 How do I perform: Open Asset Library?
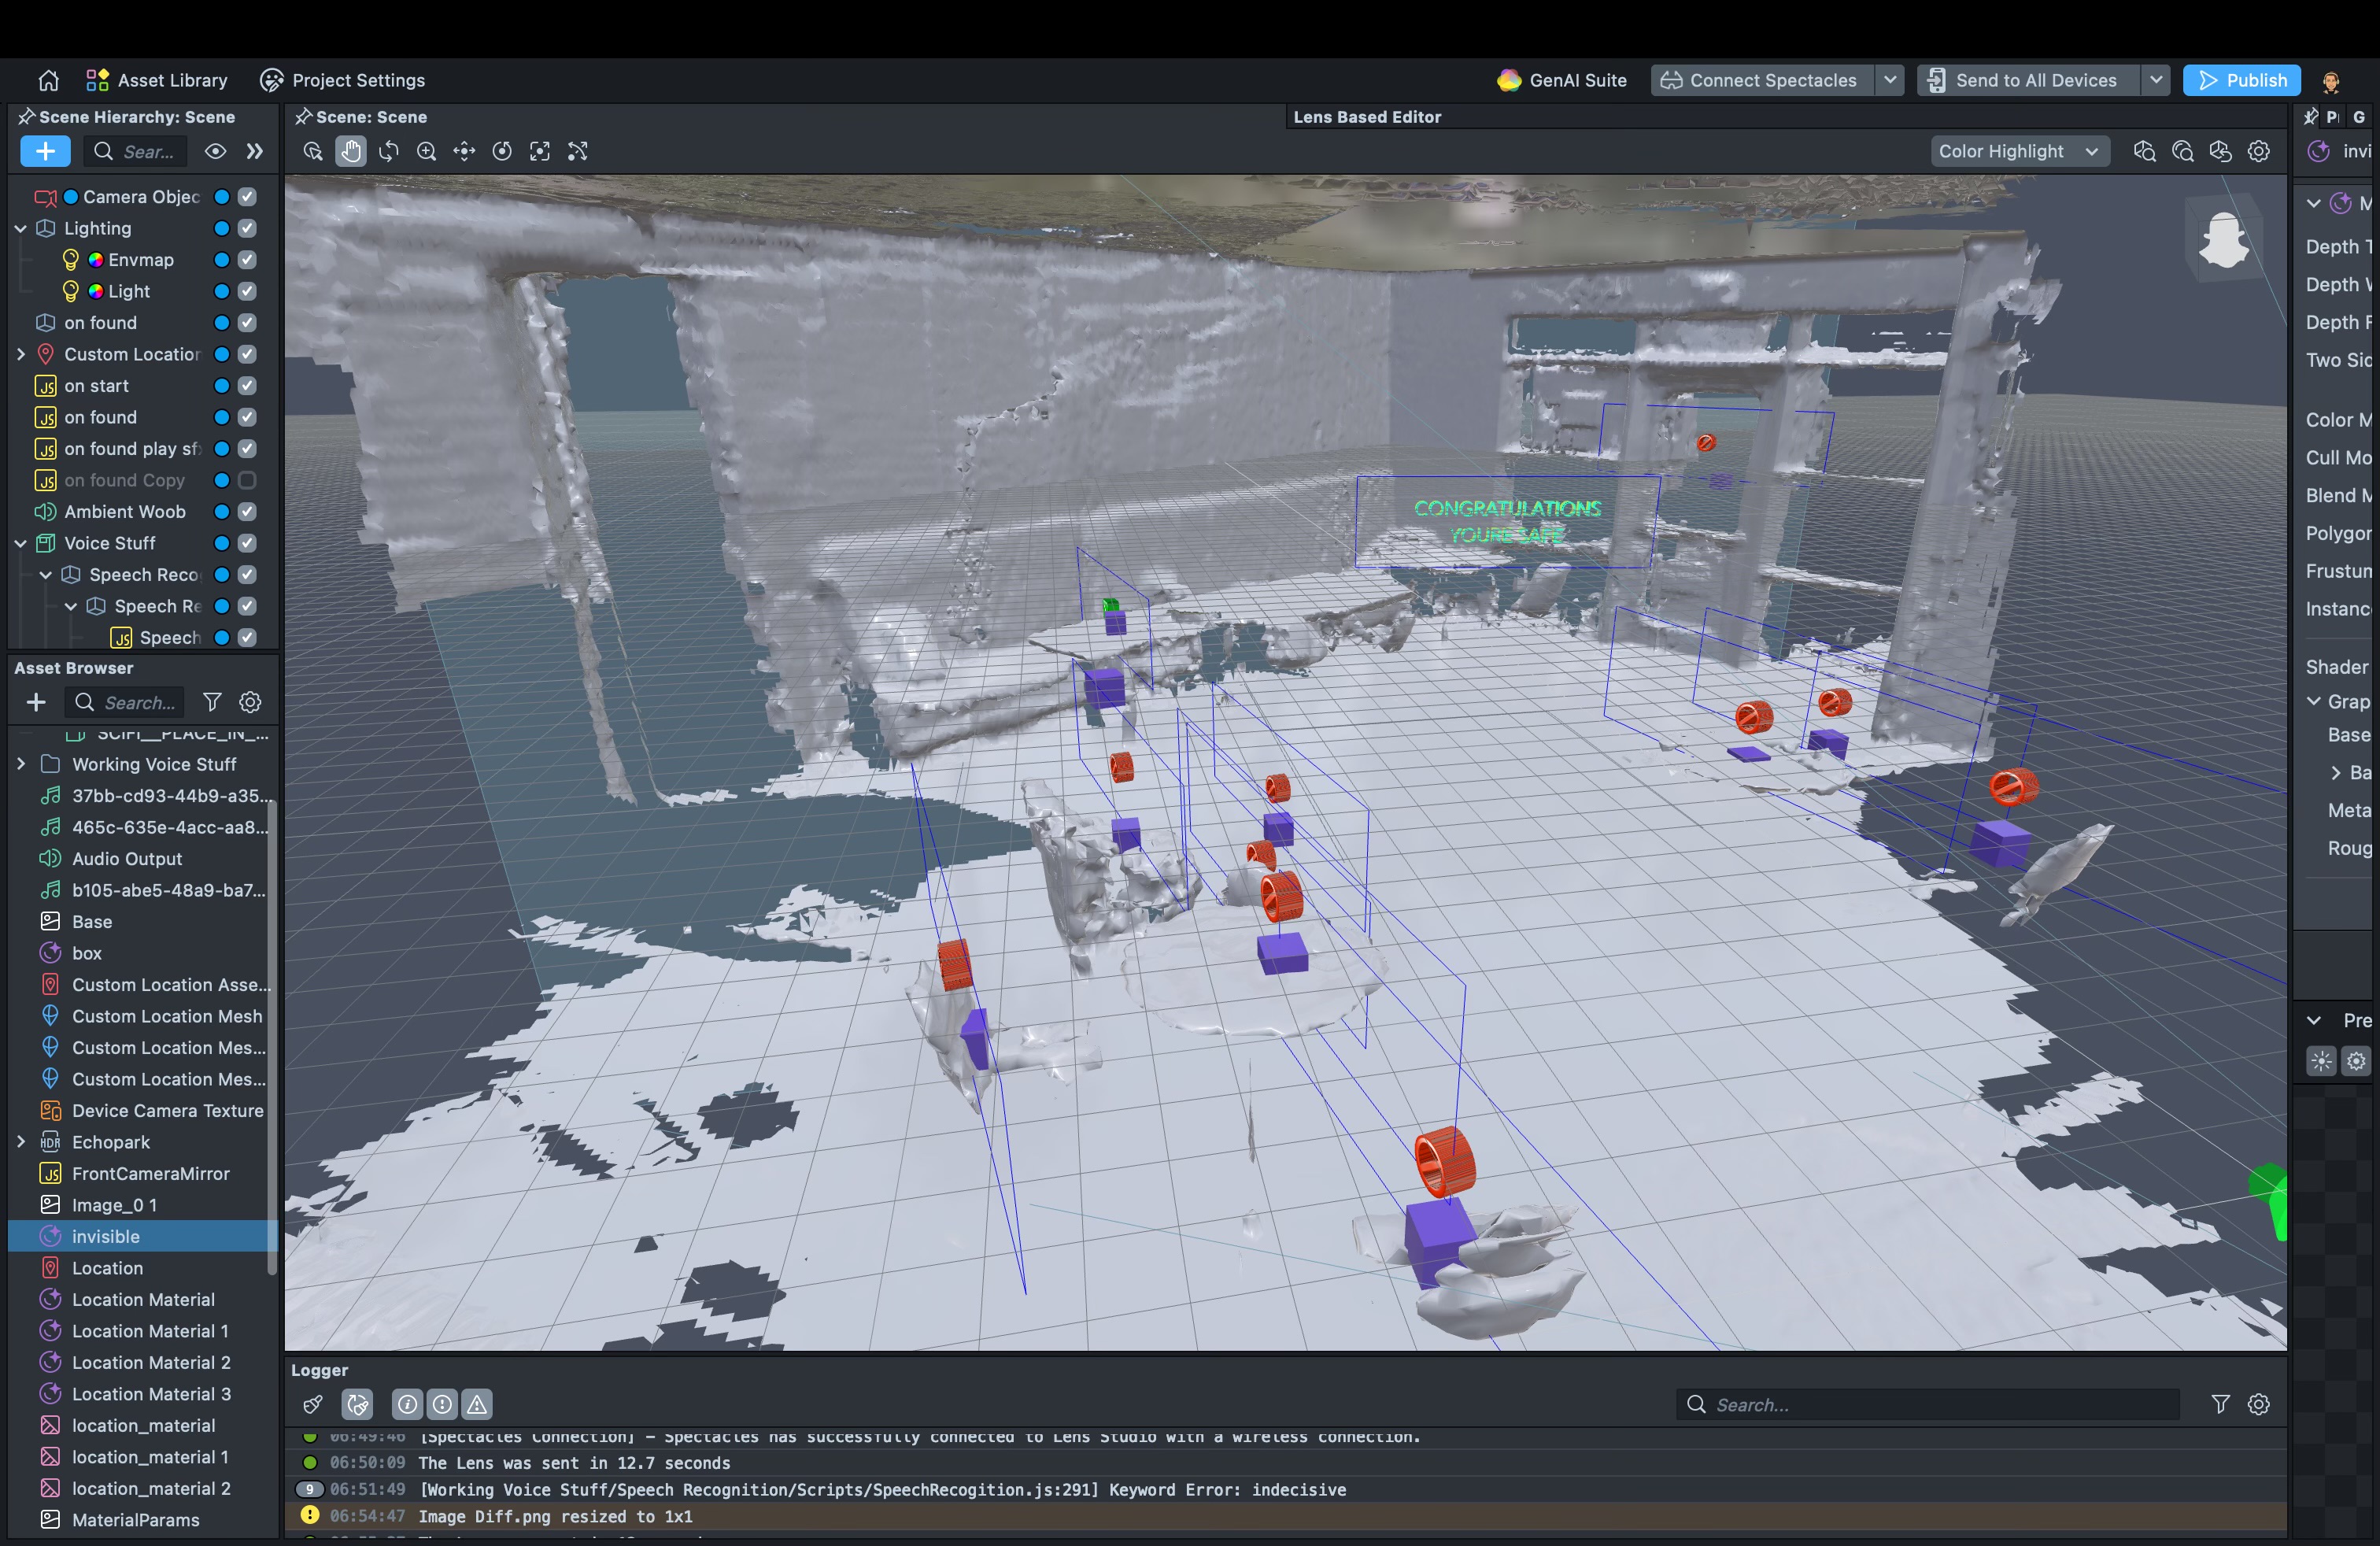(x=157, y=80)
